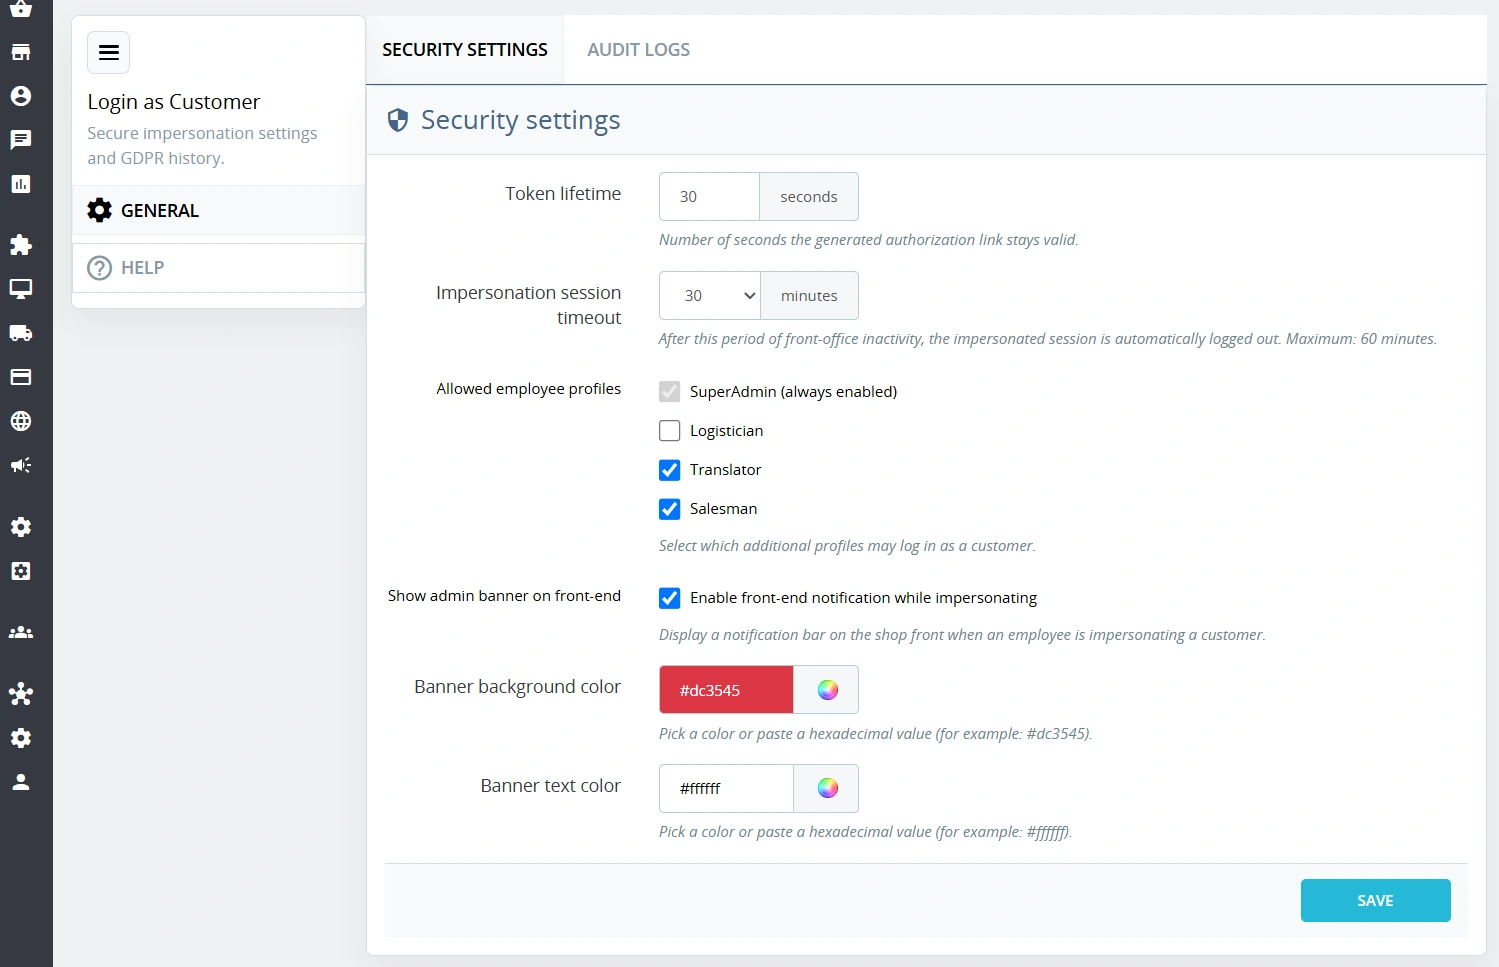
Task: Open the international globe icon
Action: pyautogui.click(x=21, y=421)
